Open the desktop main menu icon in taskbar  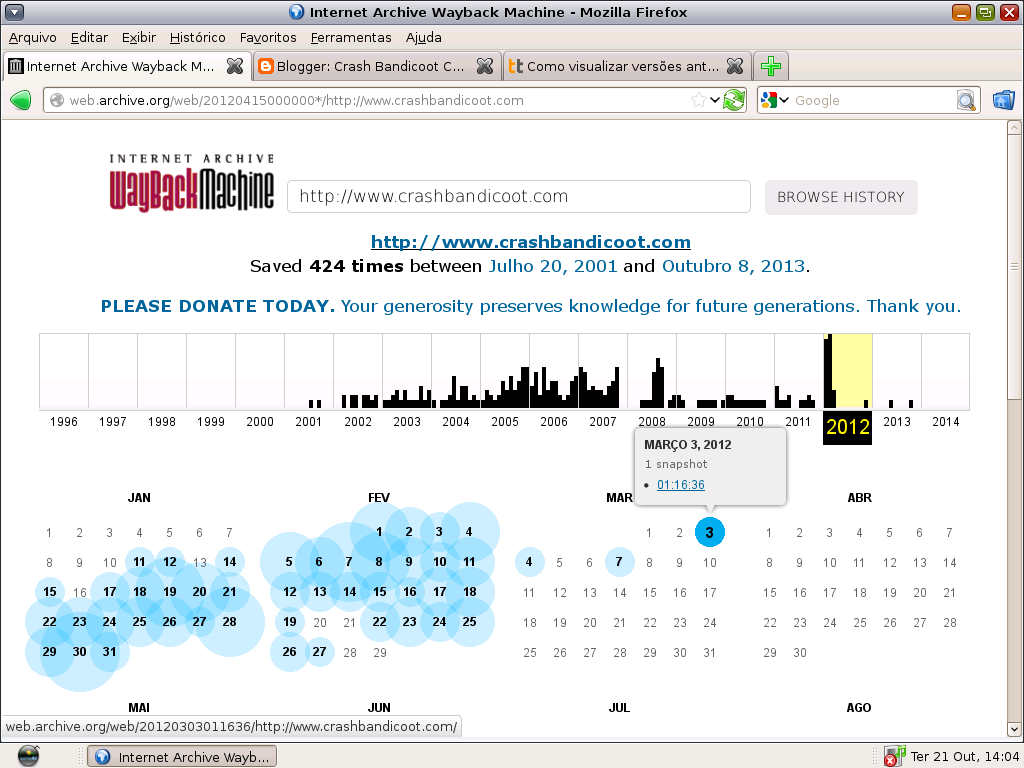[29, 756]
